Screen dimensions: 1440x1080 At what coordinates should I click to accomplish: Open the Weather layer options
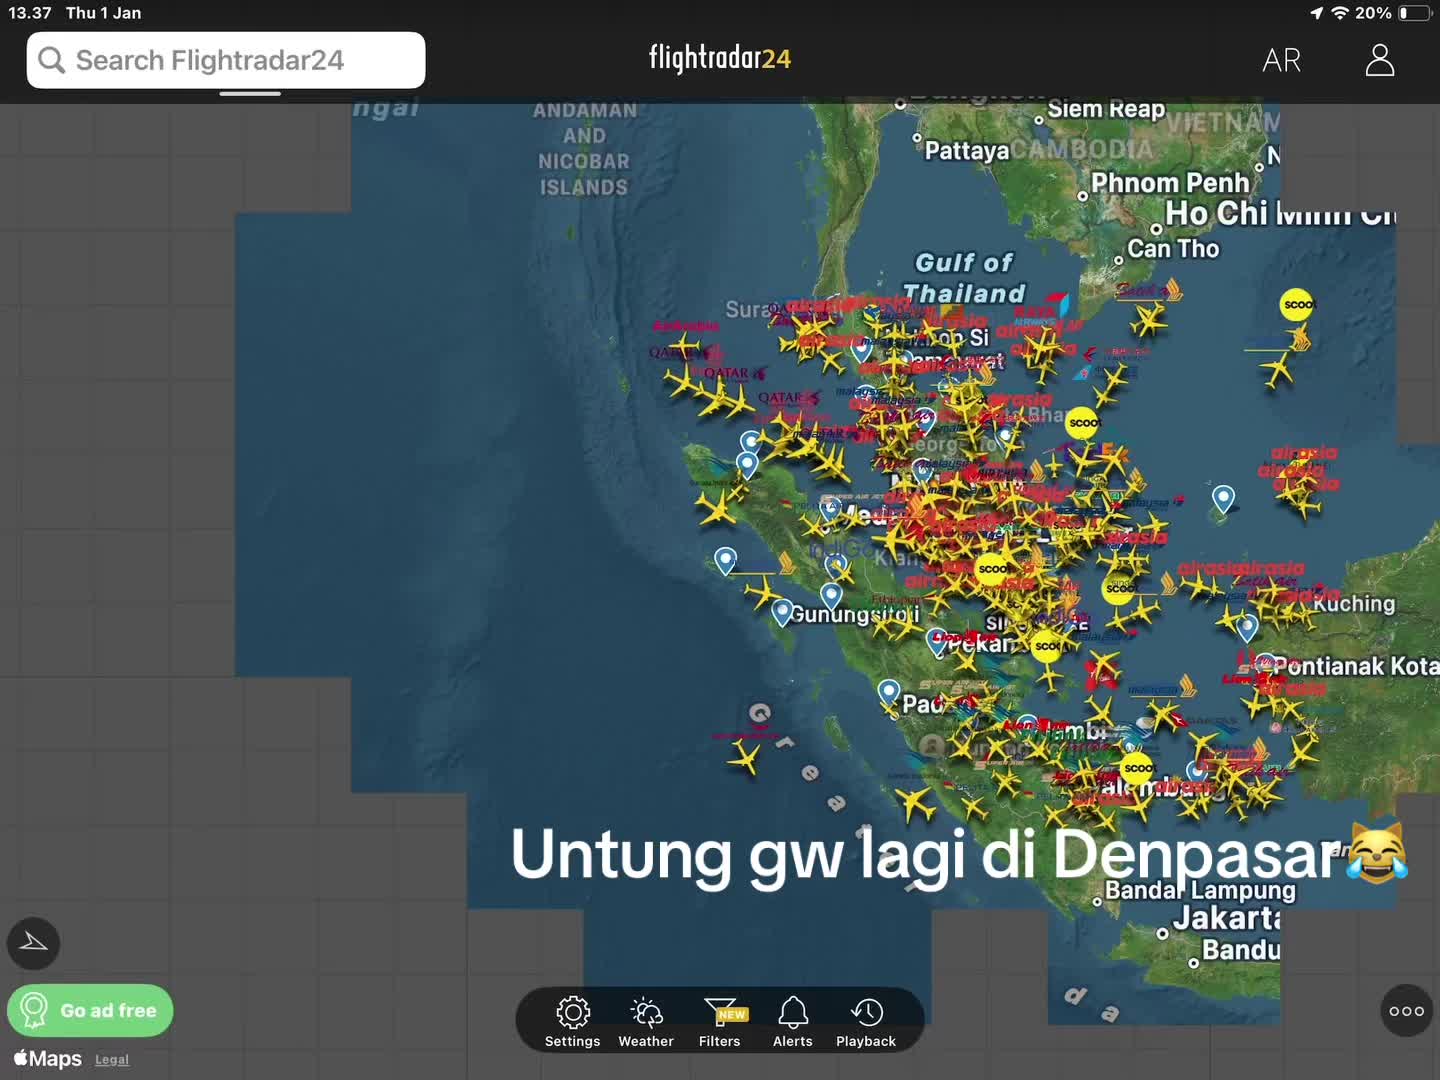(x=646, y=1021)
